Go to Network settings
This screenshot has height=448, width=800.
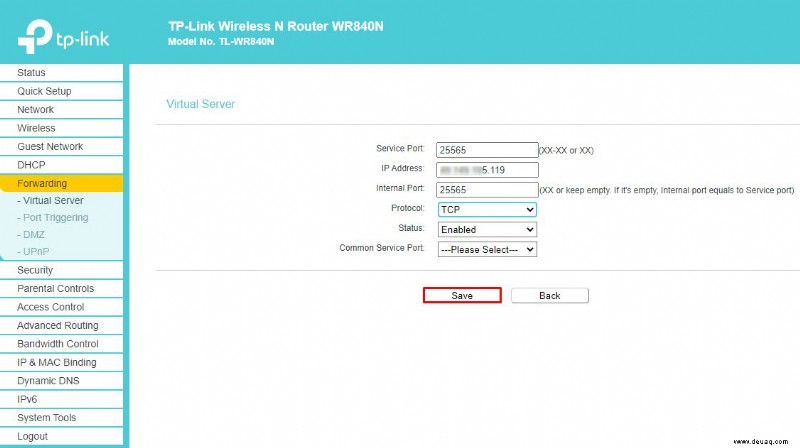(61, 110)
